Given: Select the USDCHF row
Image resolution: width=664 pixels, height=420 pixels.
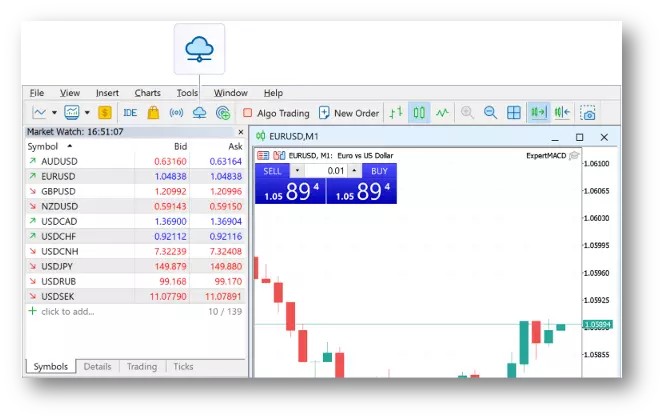Looking at the screenshot, I should 136,236.
